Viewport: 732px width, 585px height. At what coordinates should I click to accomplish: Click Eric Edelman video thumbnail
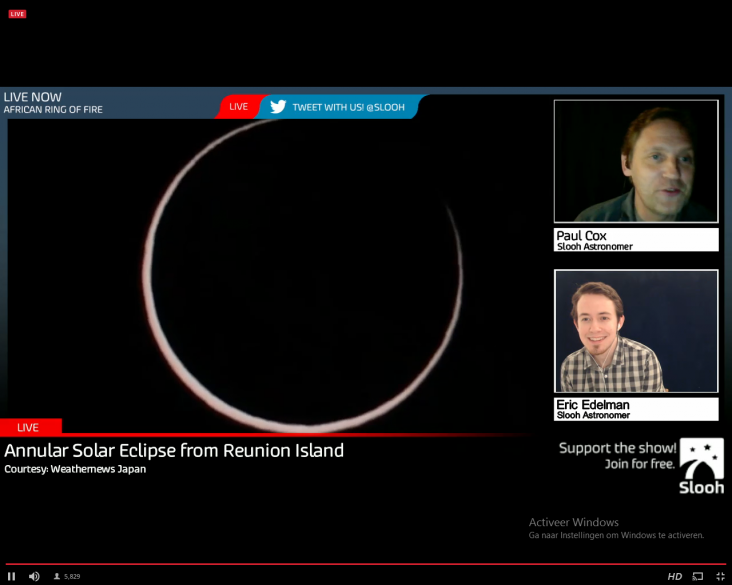[636, 331]
